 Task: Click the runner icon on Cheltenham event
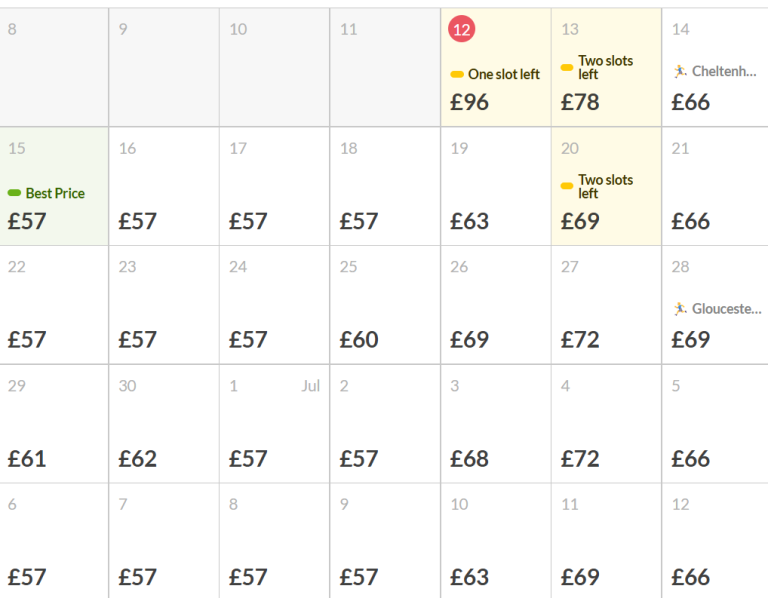click(x=680, y=72)
